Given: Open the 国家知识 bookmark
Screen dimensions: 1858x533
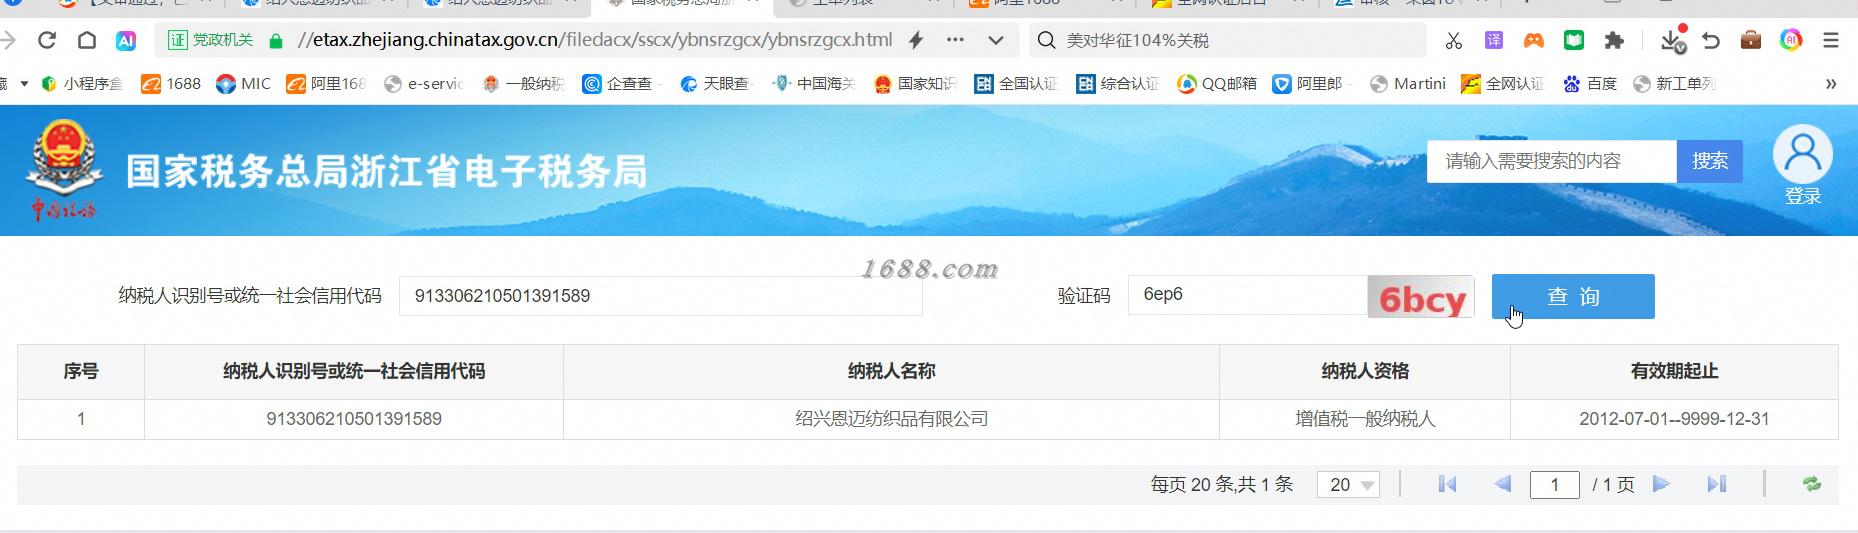Looking at the screenshot, I should [914, 84].
